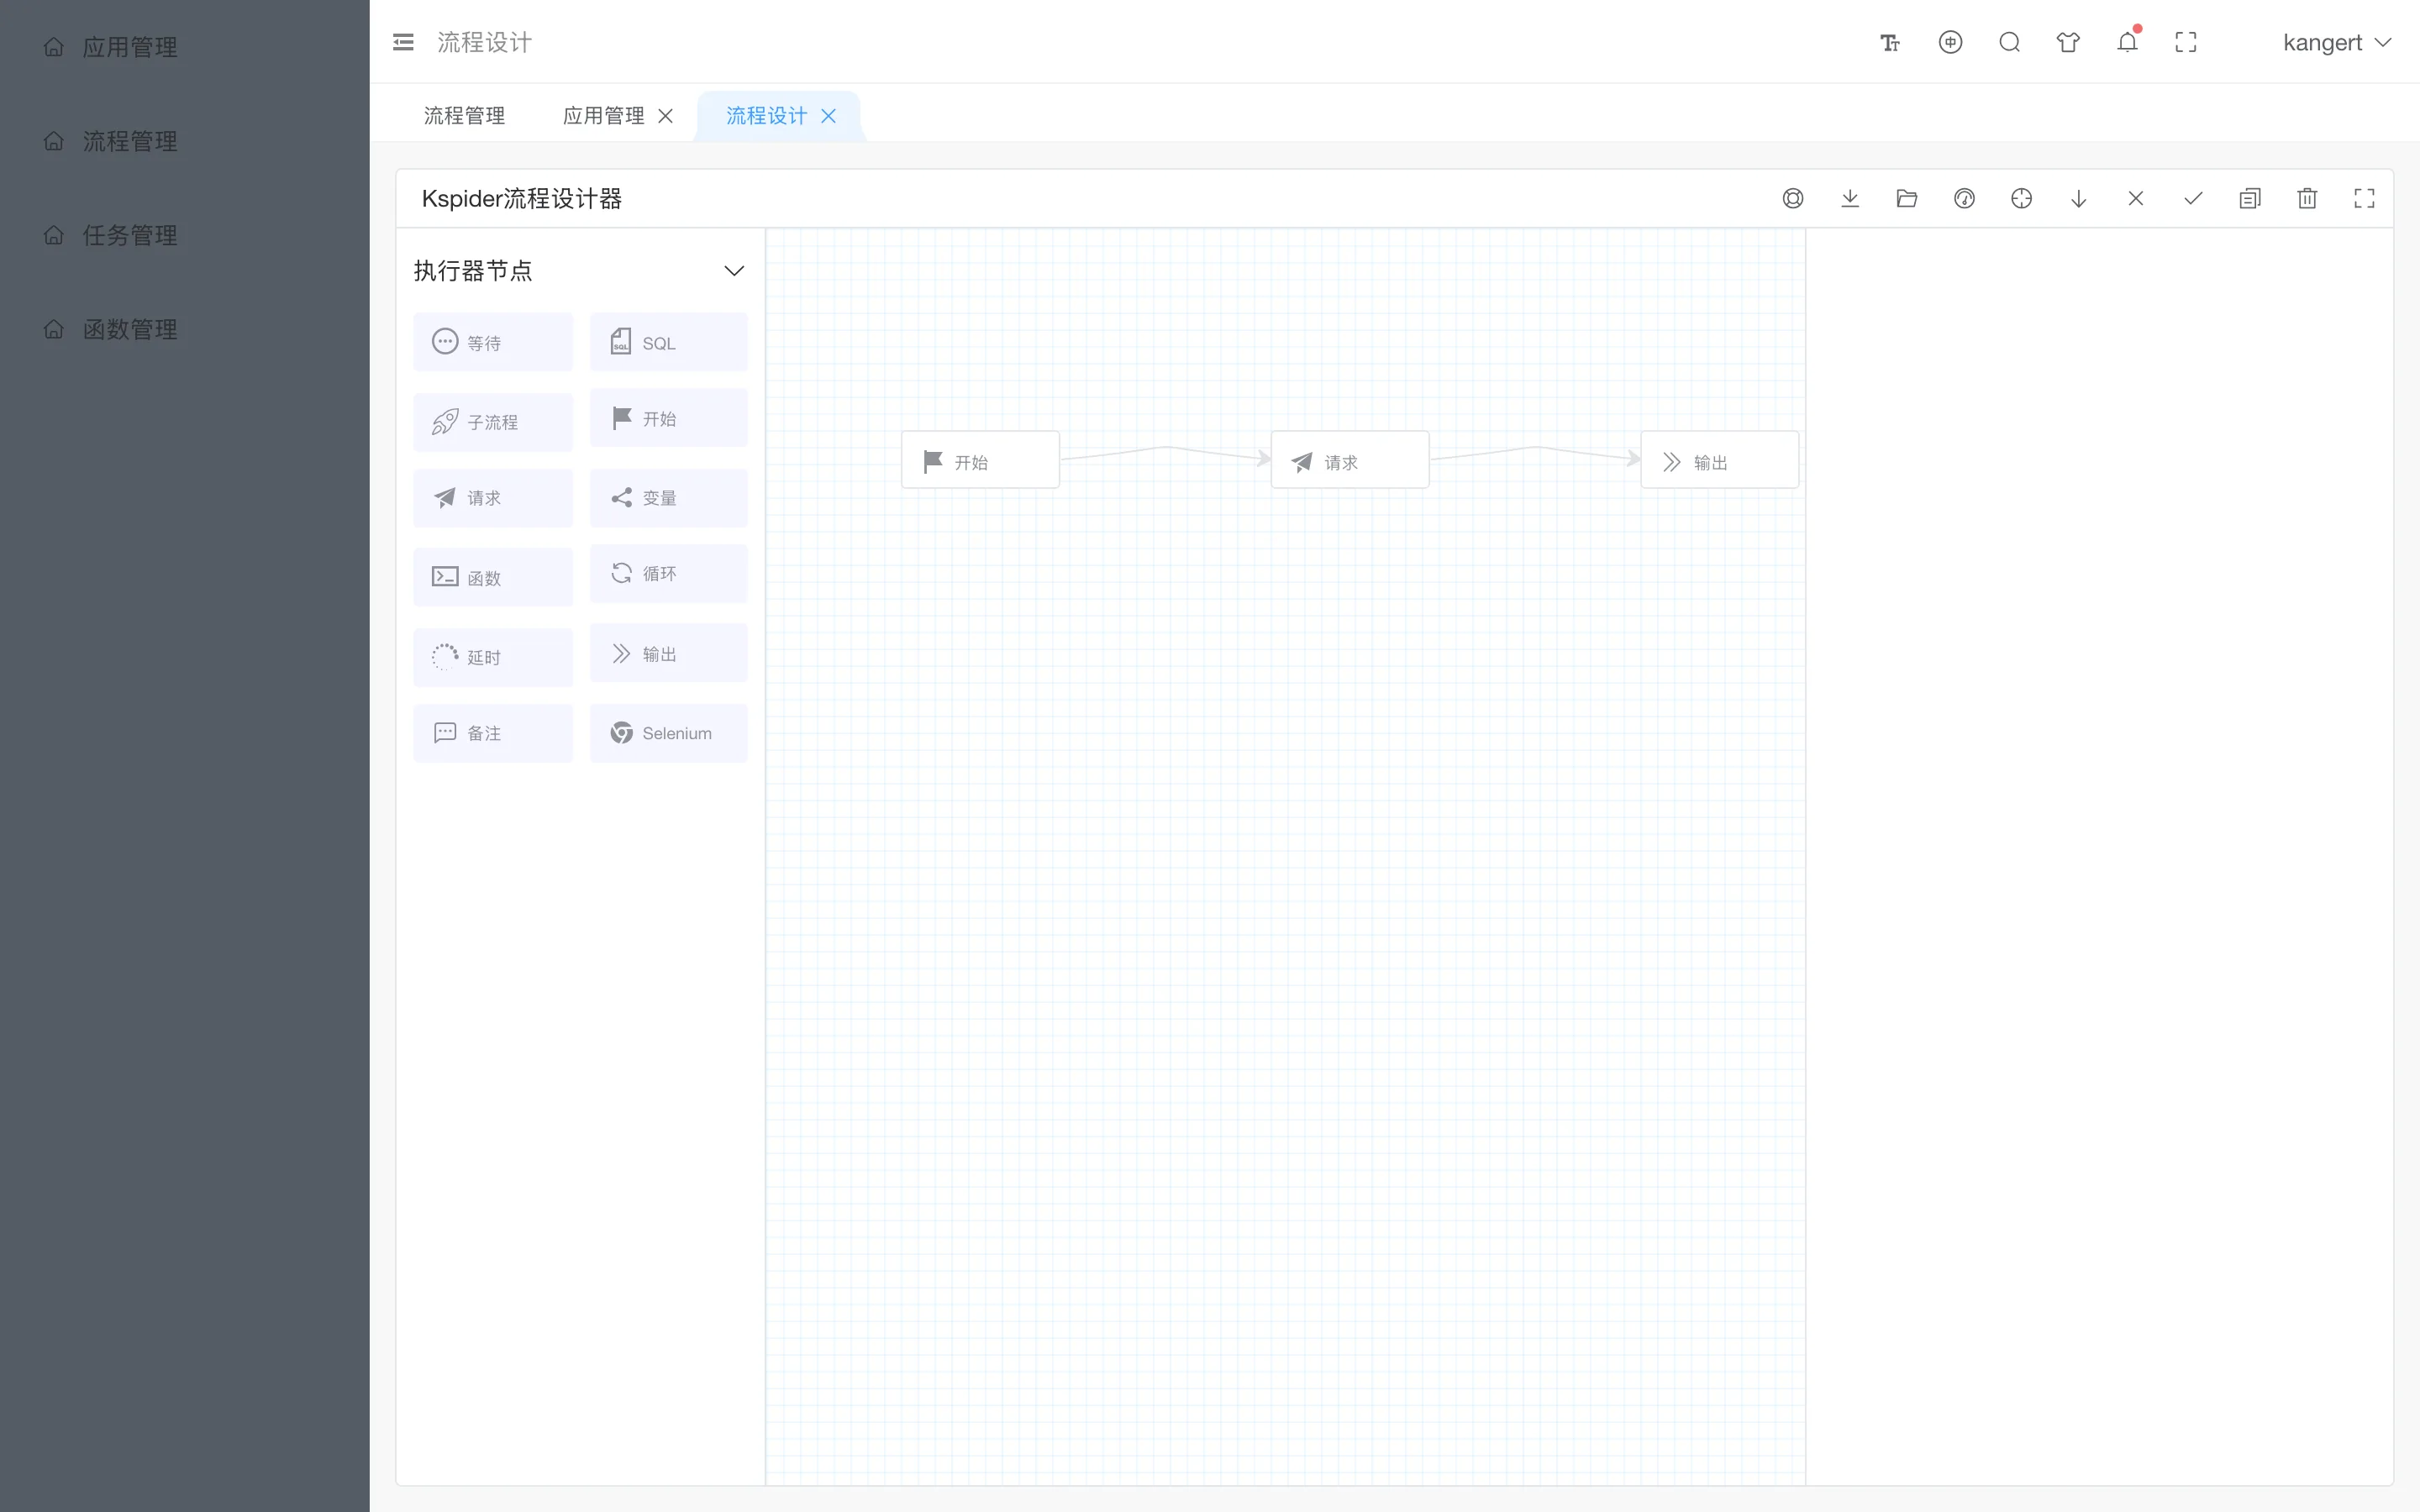
Task: Collapse the 执行器节点 panel chevron
Action: pyautogui.click(x=734, y=271)
